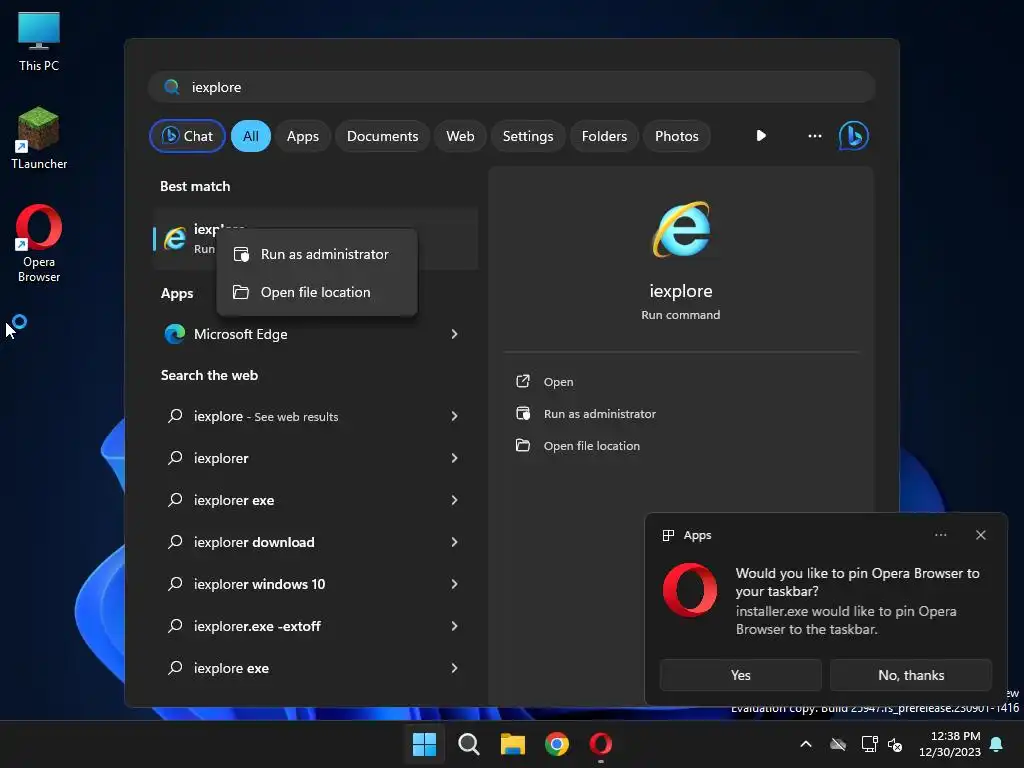Select Open file location in context menu
This screenshot has width=1024, height=768.
[317, 292]
